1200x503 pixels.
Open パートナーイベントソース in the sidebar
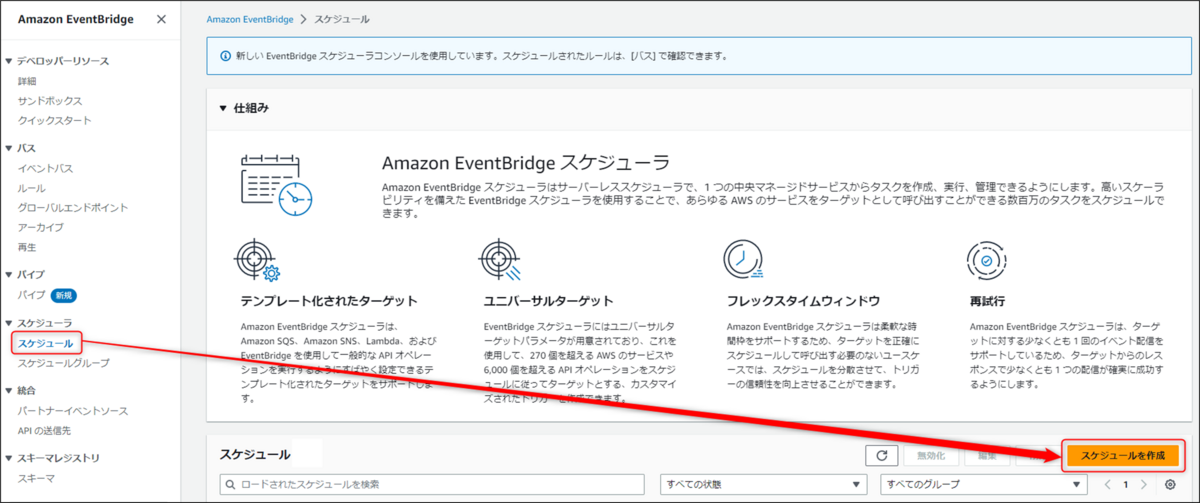72,411
